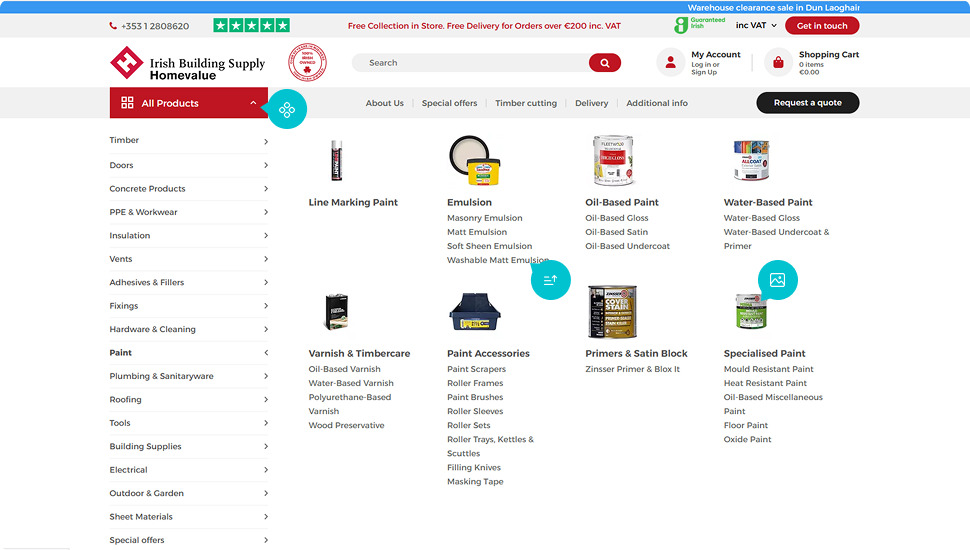Screen dimensions: 970x550
Task: Expand the Timber category arrow
Action: coord(266,141)
